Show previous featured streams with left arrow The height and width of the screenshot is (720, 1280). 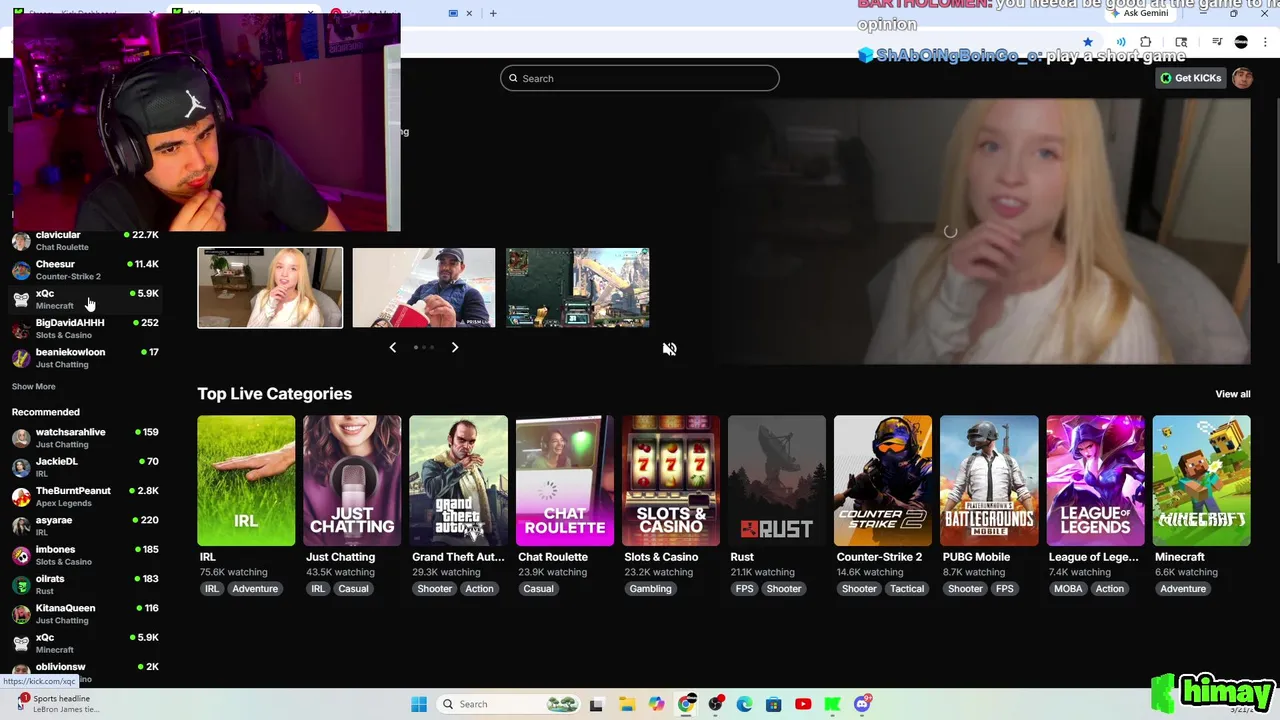392,347
